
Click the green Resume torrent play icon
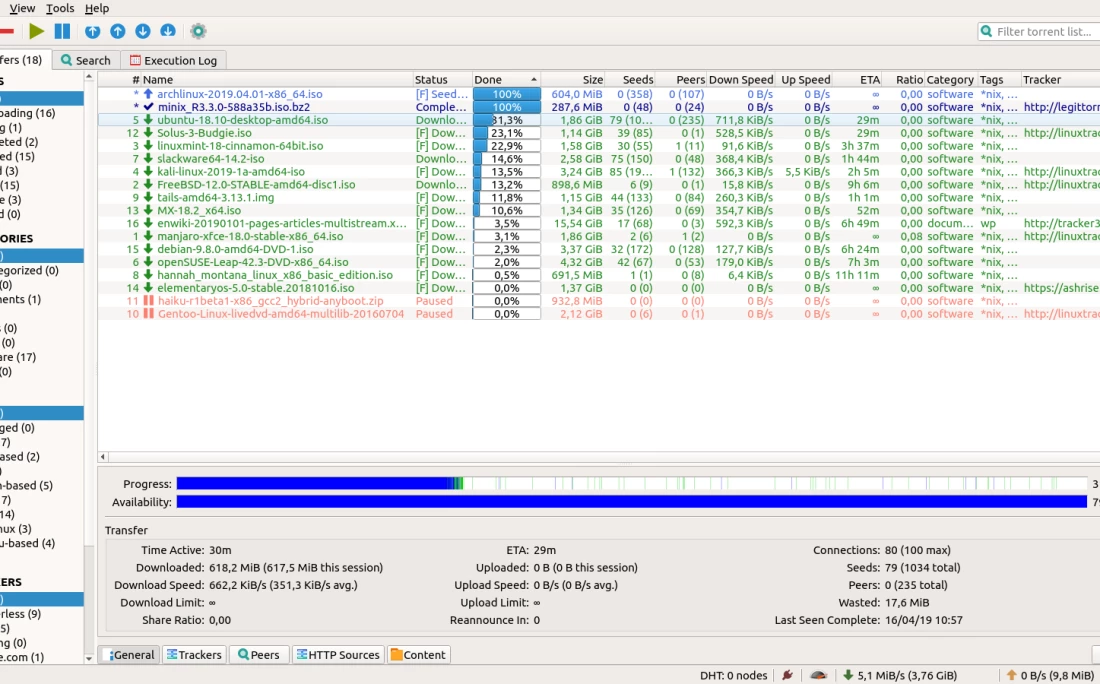37,32
